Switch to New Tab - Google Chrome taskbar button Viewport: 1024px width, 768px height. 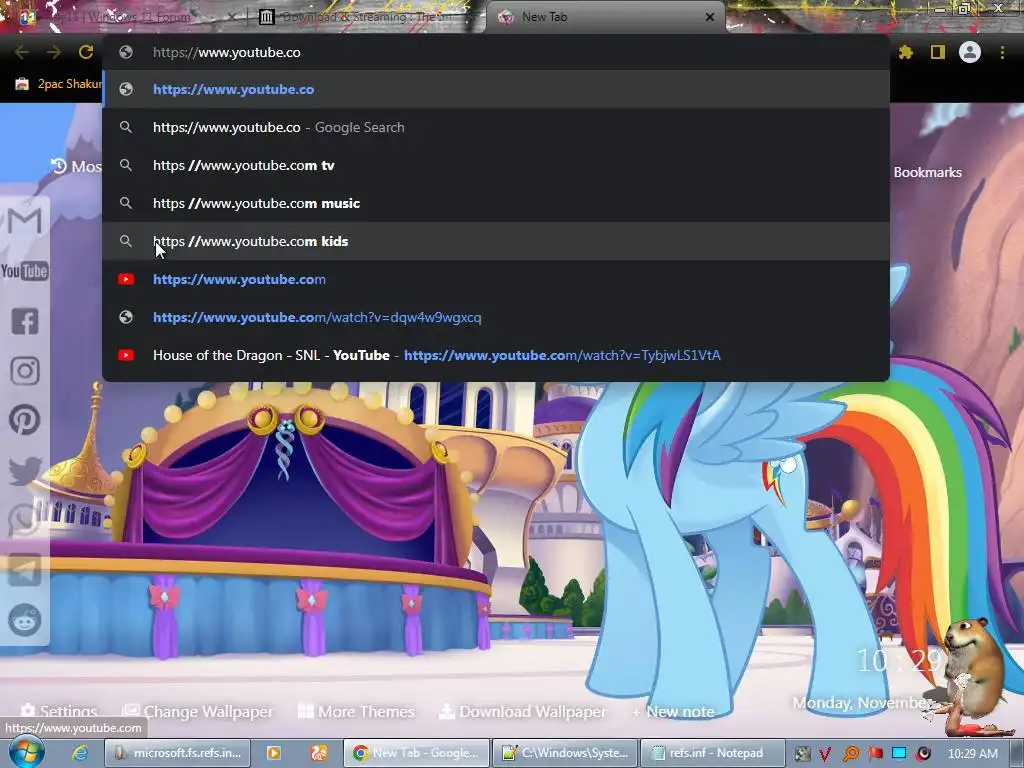(x=417, y=754)
